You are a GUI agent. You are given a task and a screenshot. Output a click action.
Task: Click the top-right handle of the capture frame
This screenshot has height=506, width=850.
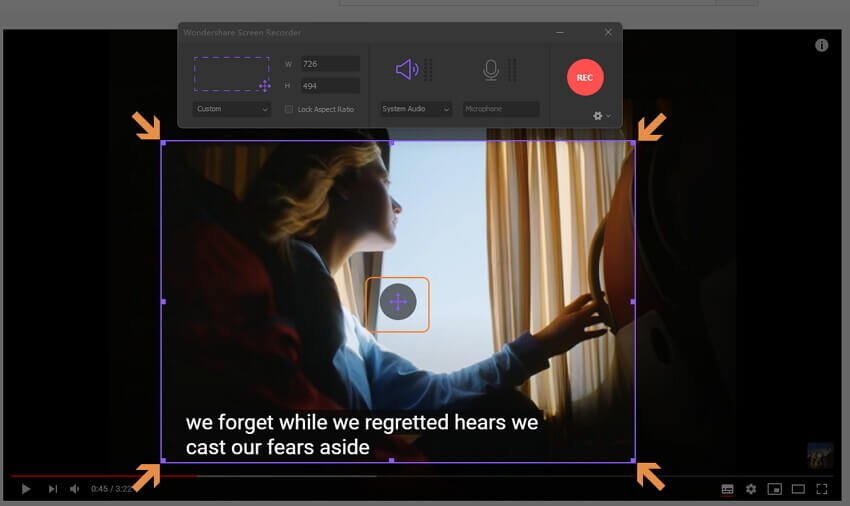pyautogui.click(x=633, y=143)
